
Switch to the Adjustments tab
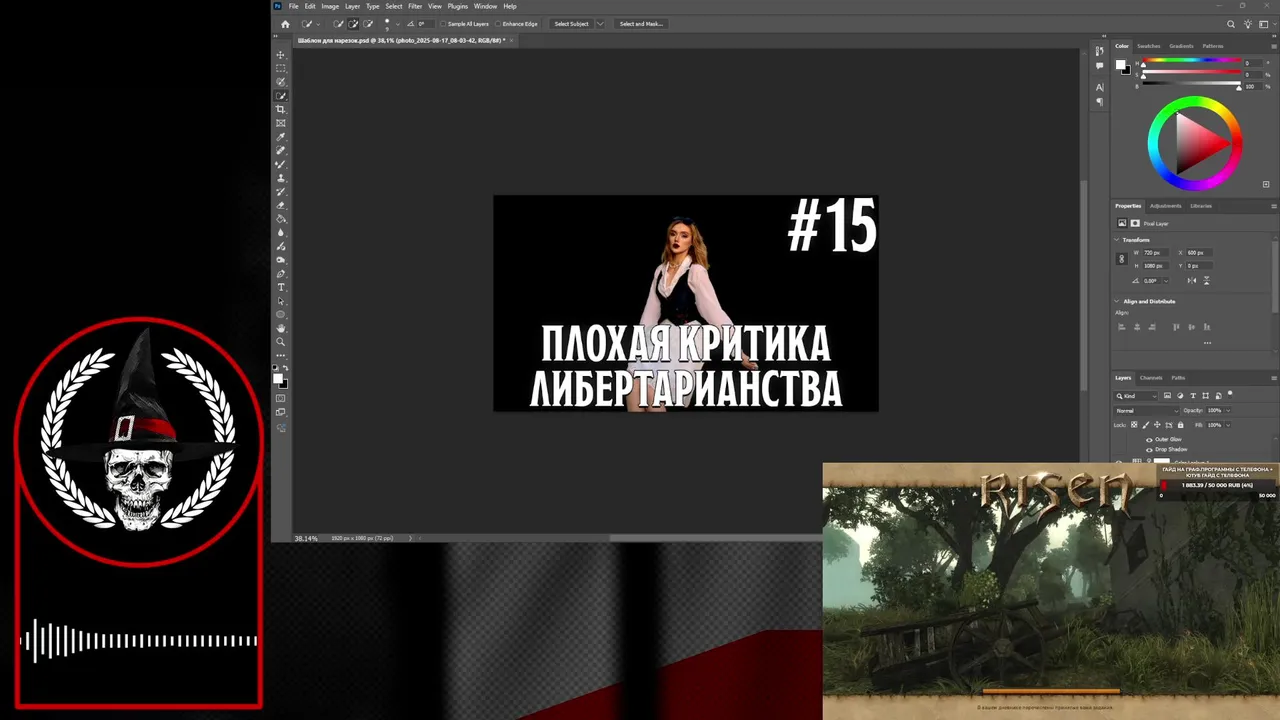[1165, 206]
